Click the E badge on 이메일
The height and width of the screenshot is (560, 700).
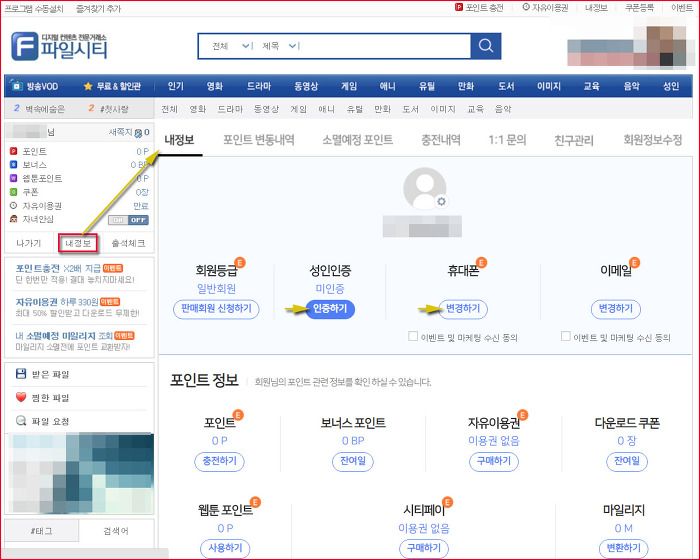pos(634,262)
